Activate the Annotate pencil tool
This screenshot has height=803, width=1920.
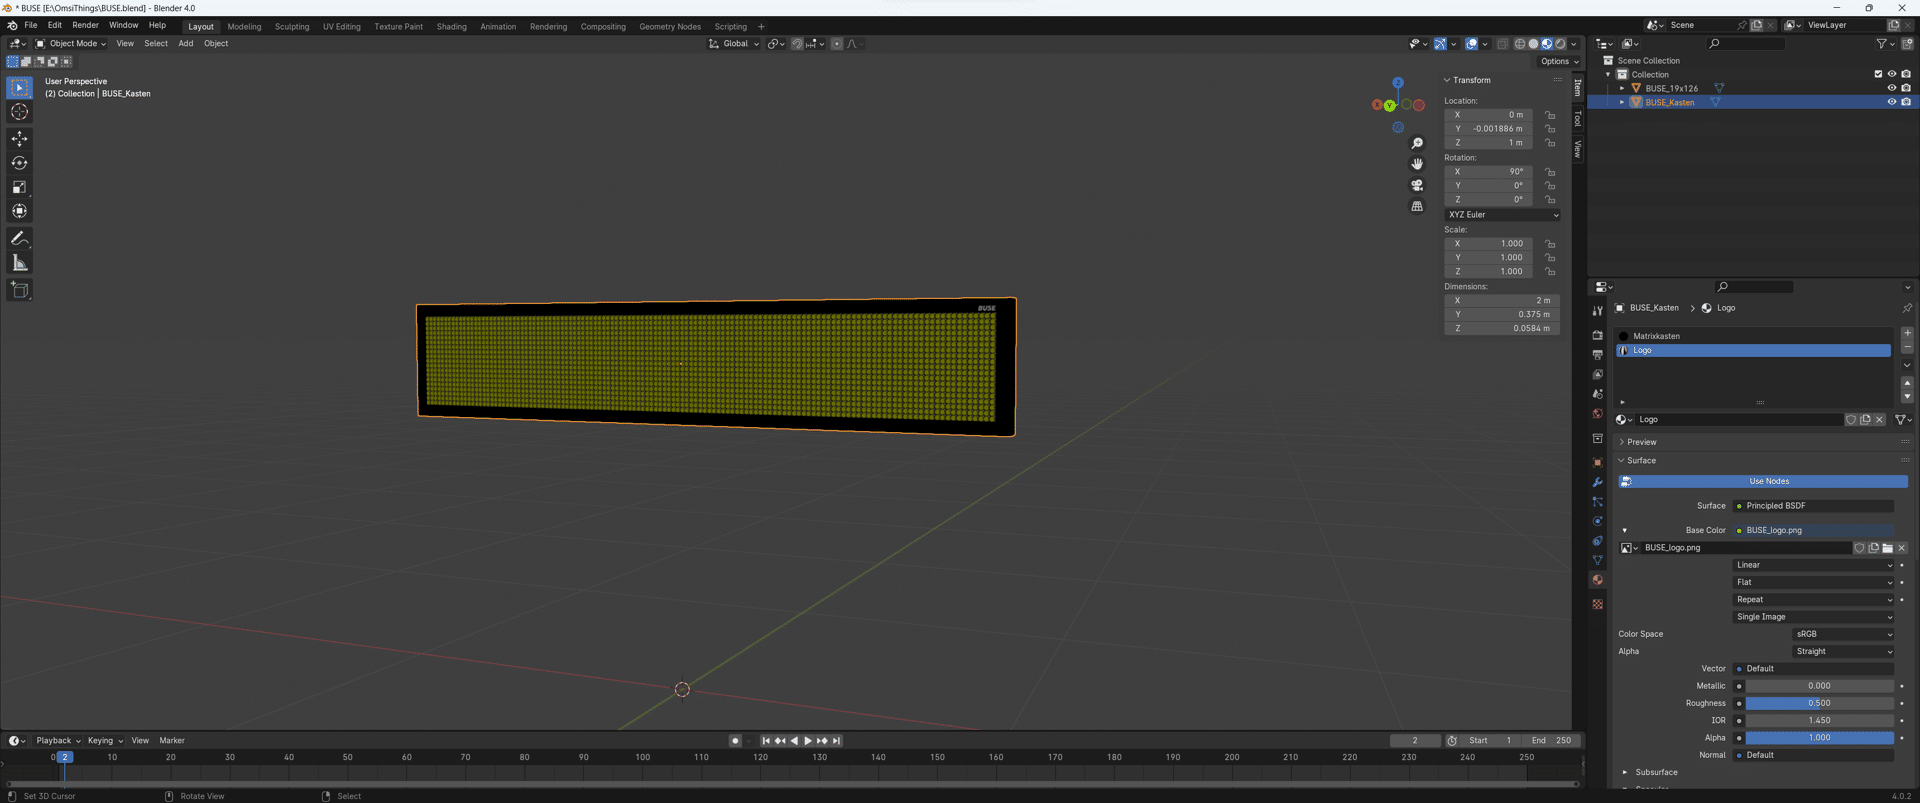(x=19, y=238)
